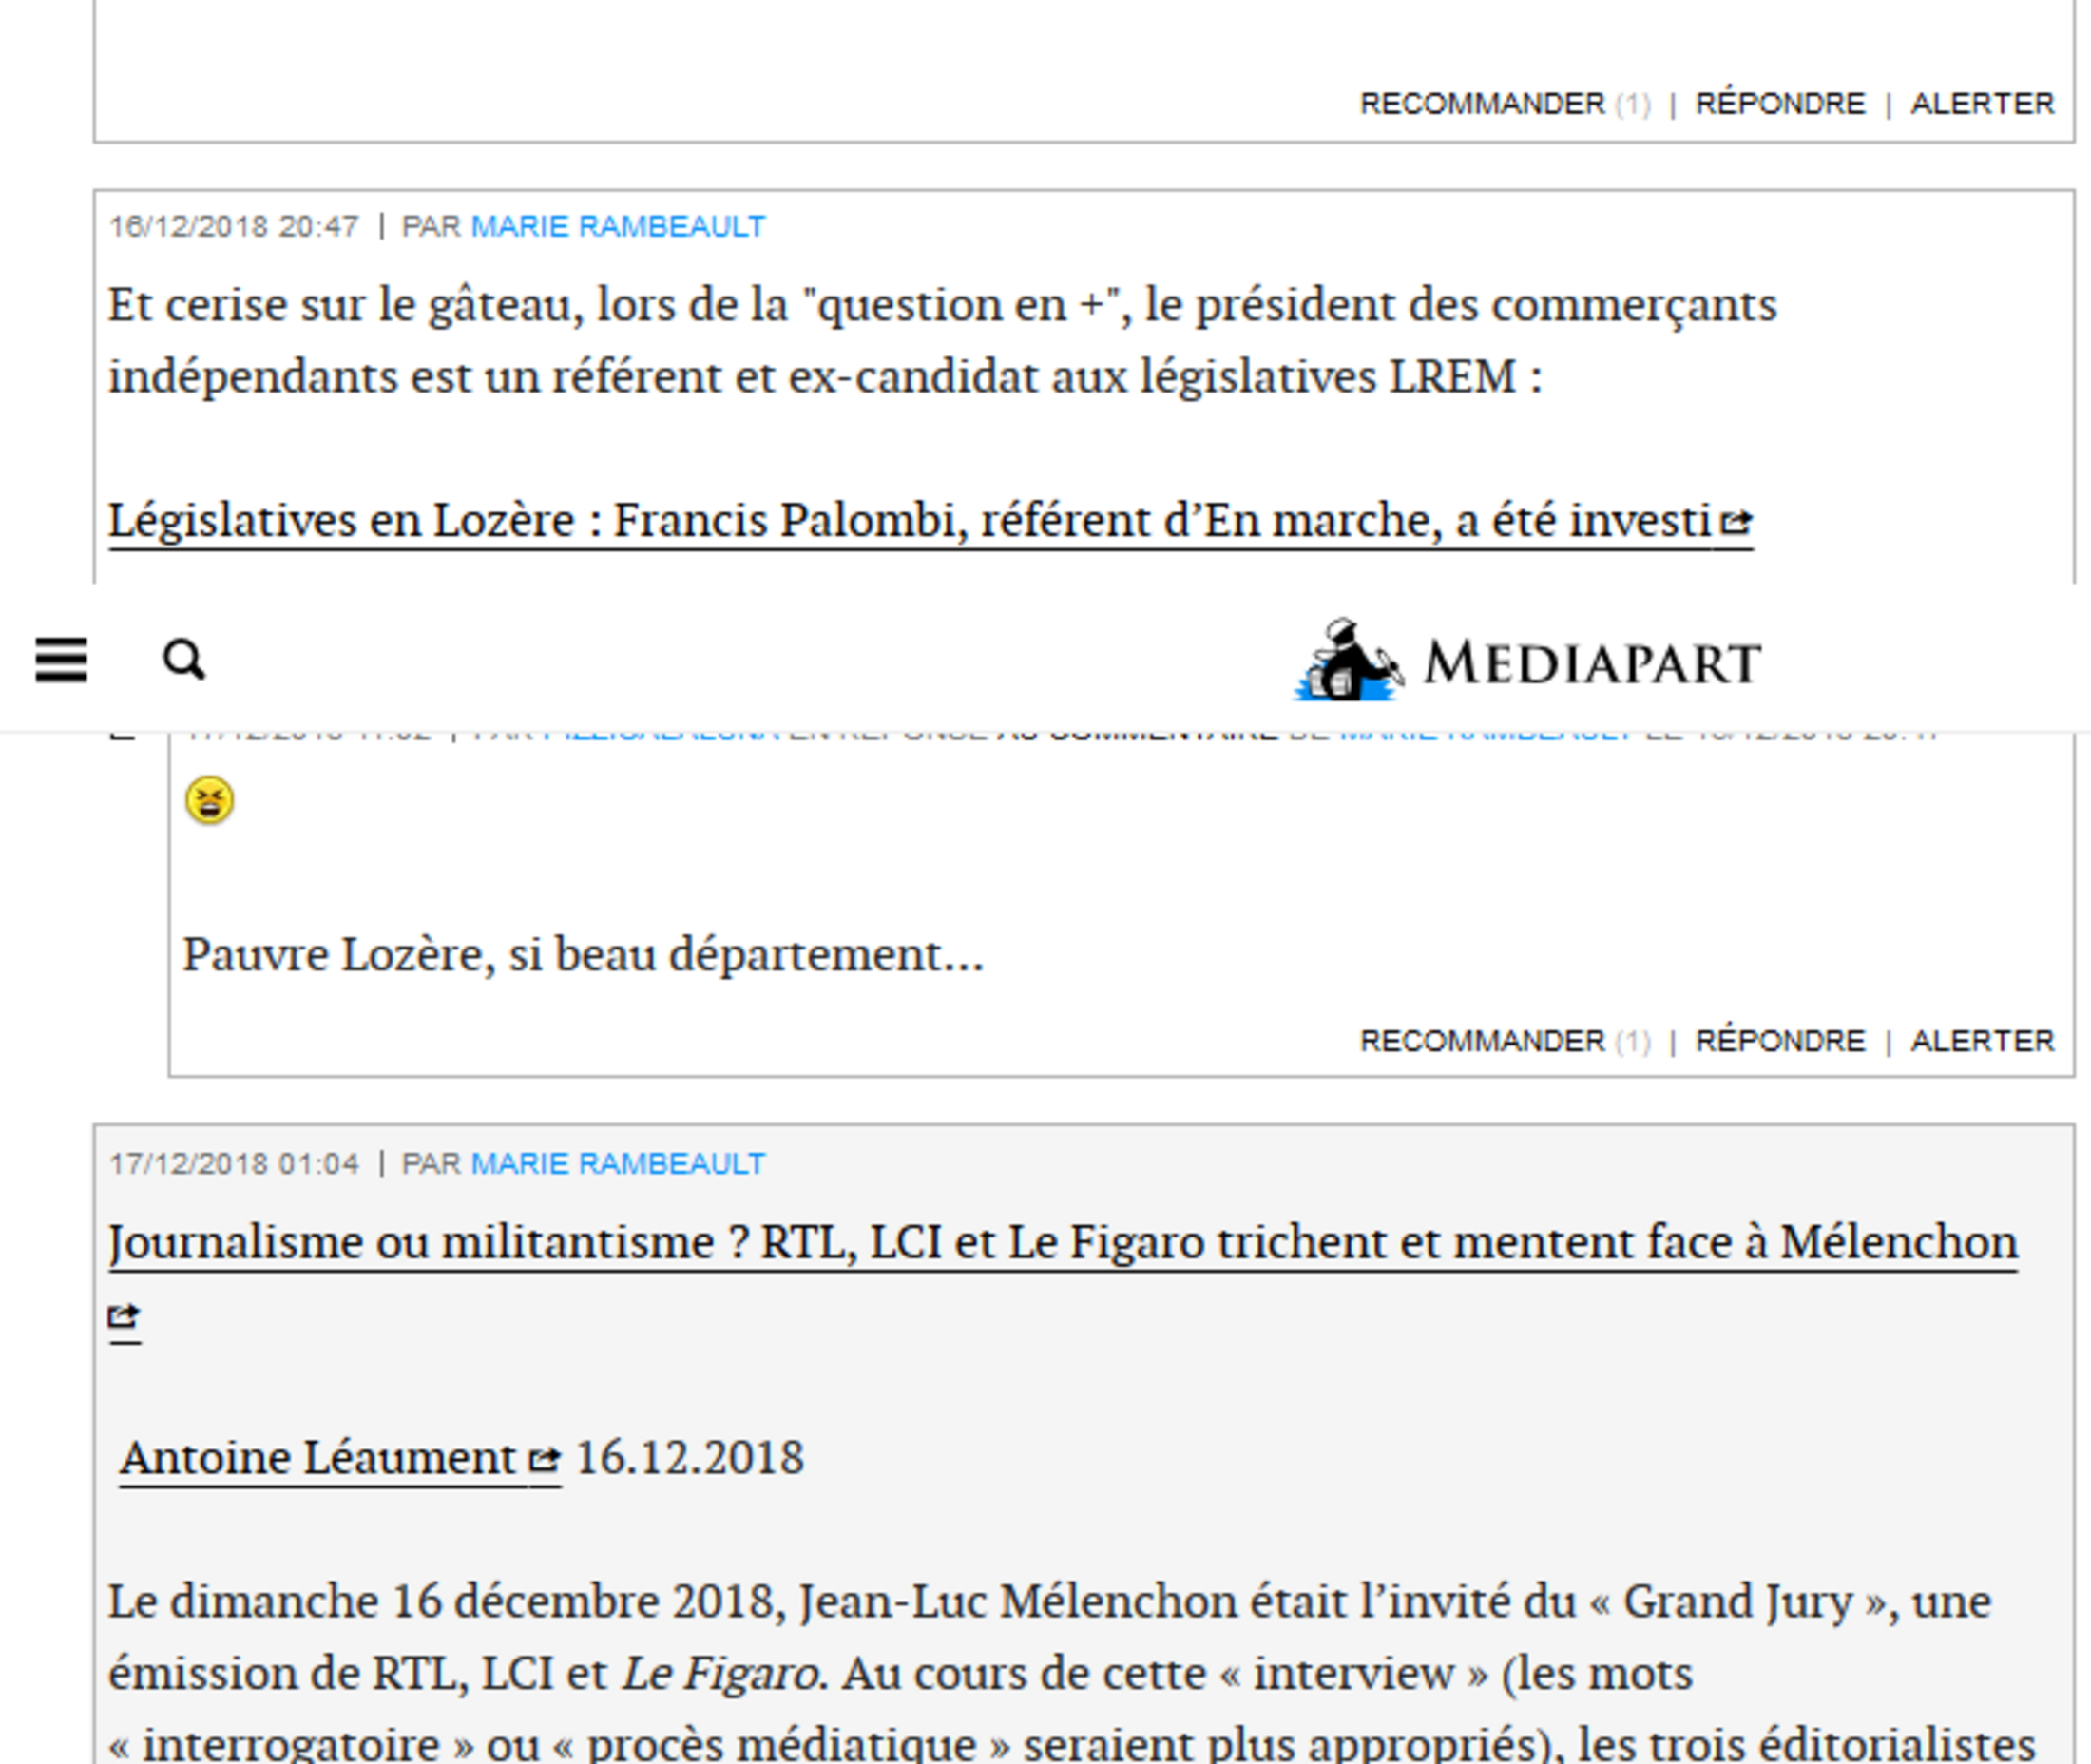Click the laughing emoji in reply

tap(209, 800)
